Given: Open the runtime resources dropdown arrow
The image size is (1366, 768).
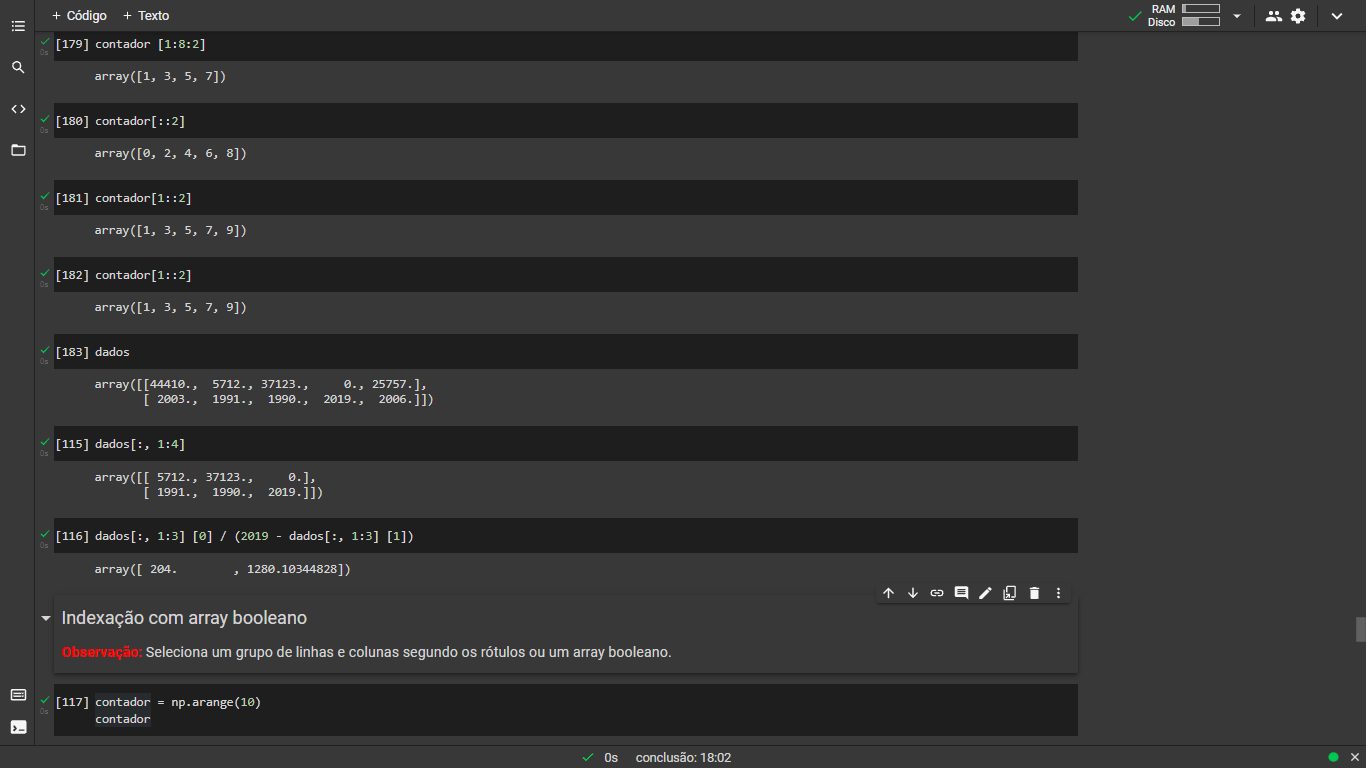Looking at the screenshot, I should 1237,16.
